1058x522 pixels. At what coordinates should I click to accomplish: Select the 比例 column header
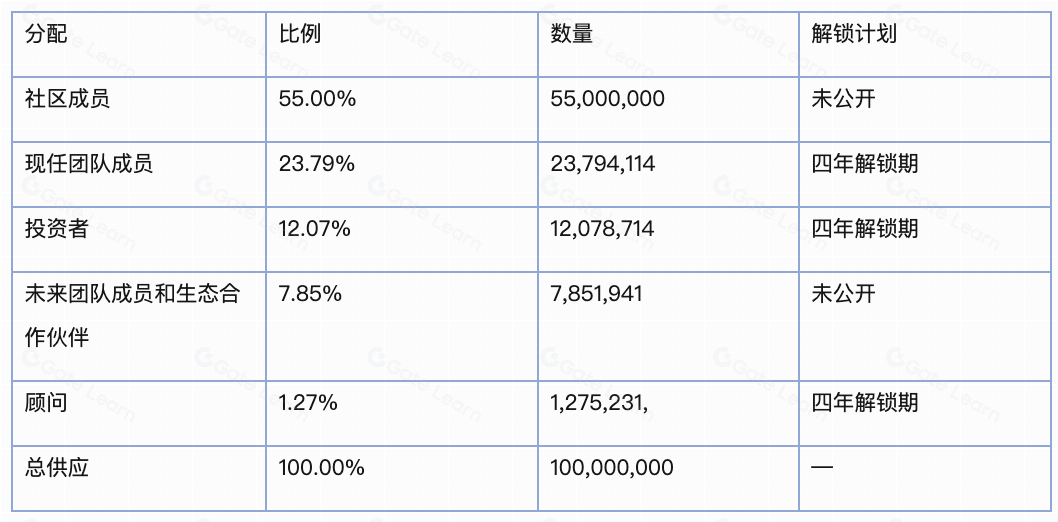pyautogui.click(x=401, y=44)
